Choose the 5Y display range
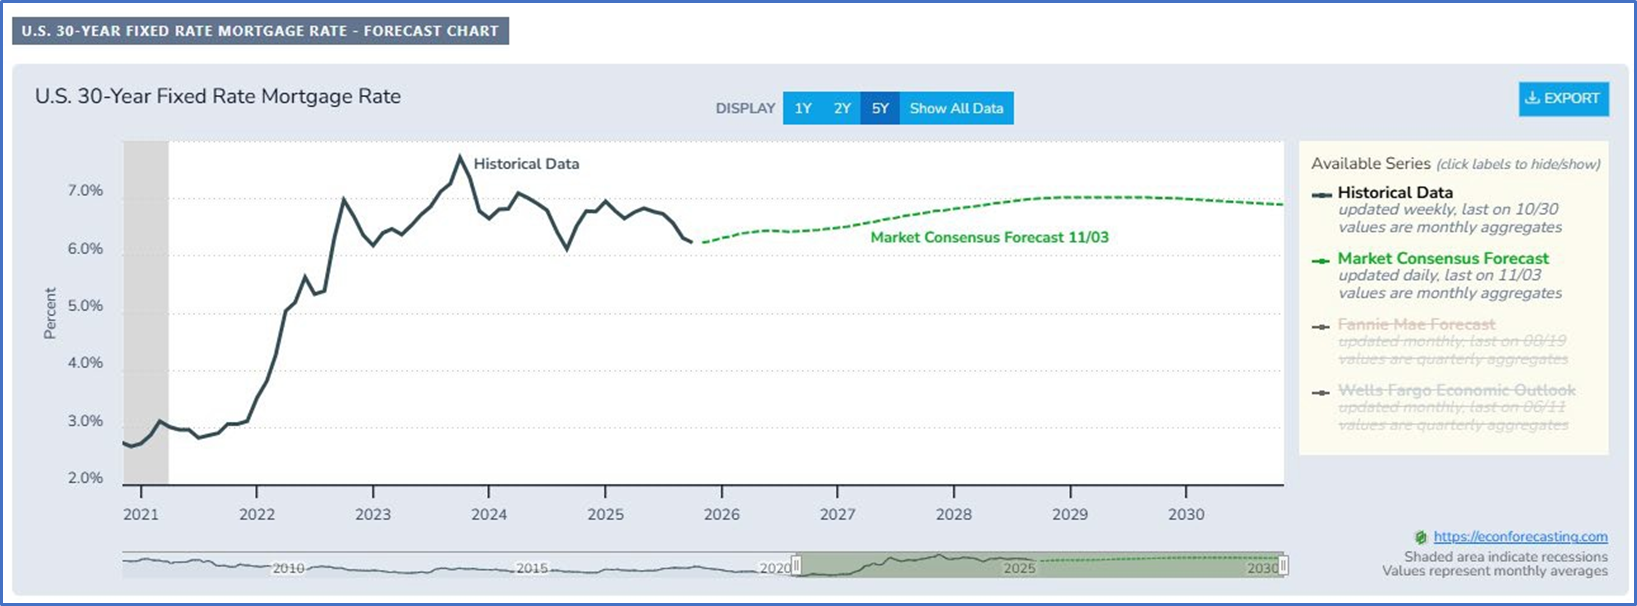The width and height of the screenshot is (1637, 606). tap(880, 108)
